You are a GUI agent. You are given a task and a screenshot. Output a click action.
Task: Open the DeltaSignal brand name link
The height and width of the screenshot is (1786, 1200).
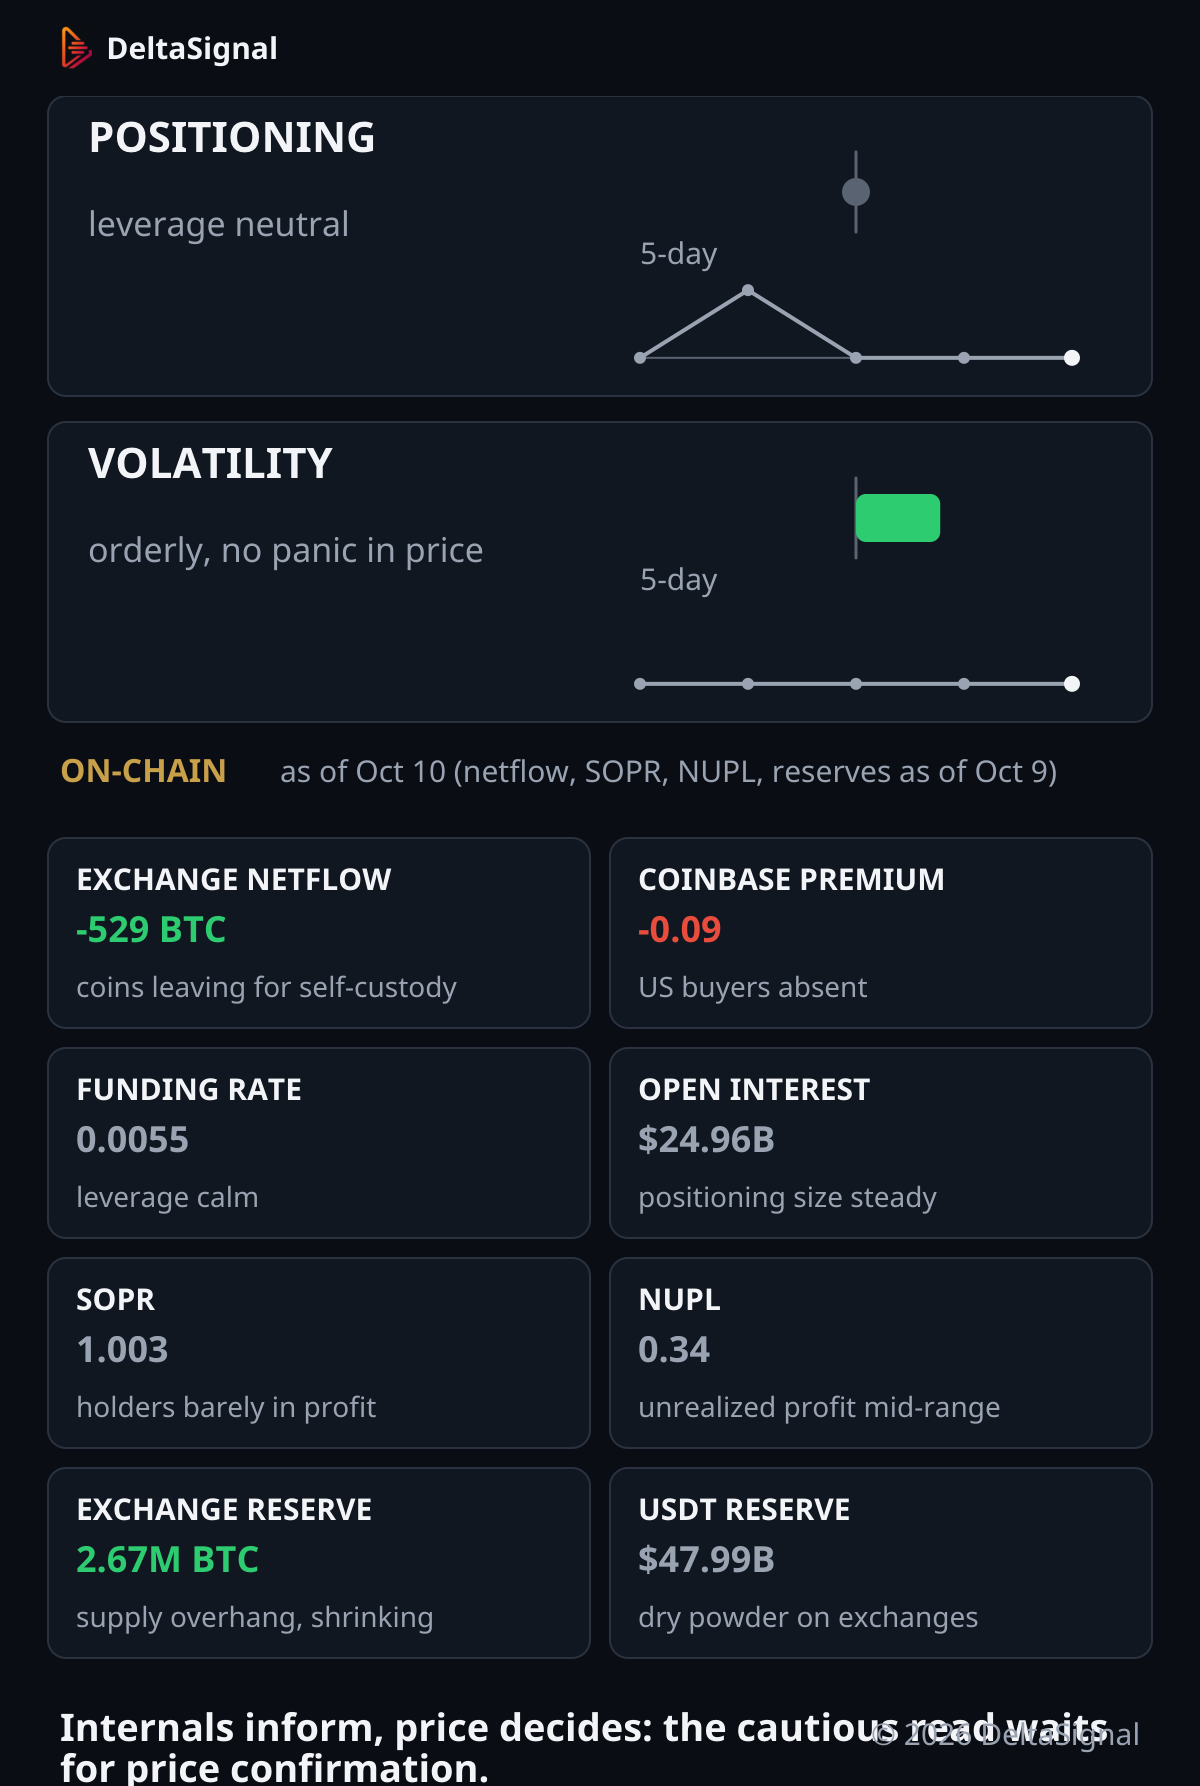coord(192,48)
